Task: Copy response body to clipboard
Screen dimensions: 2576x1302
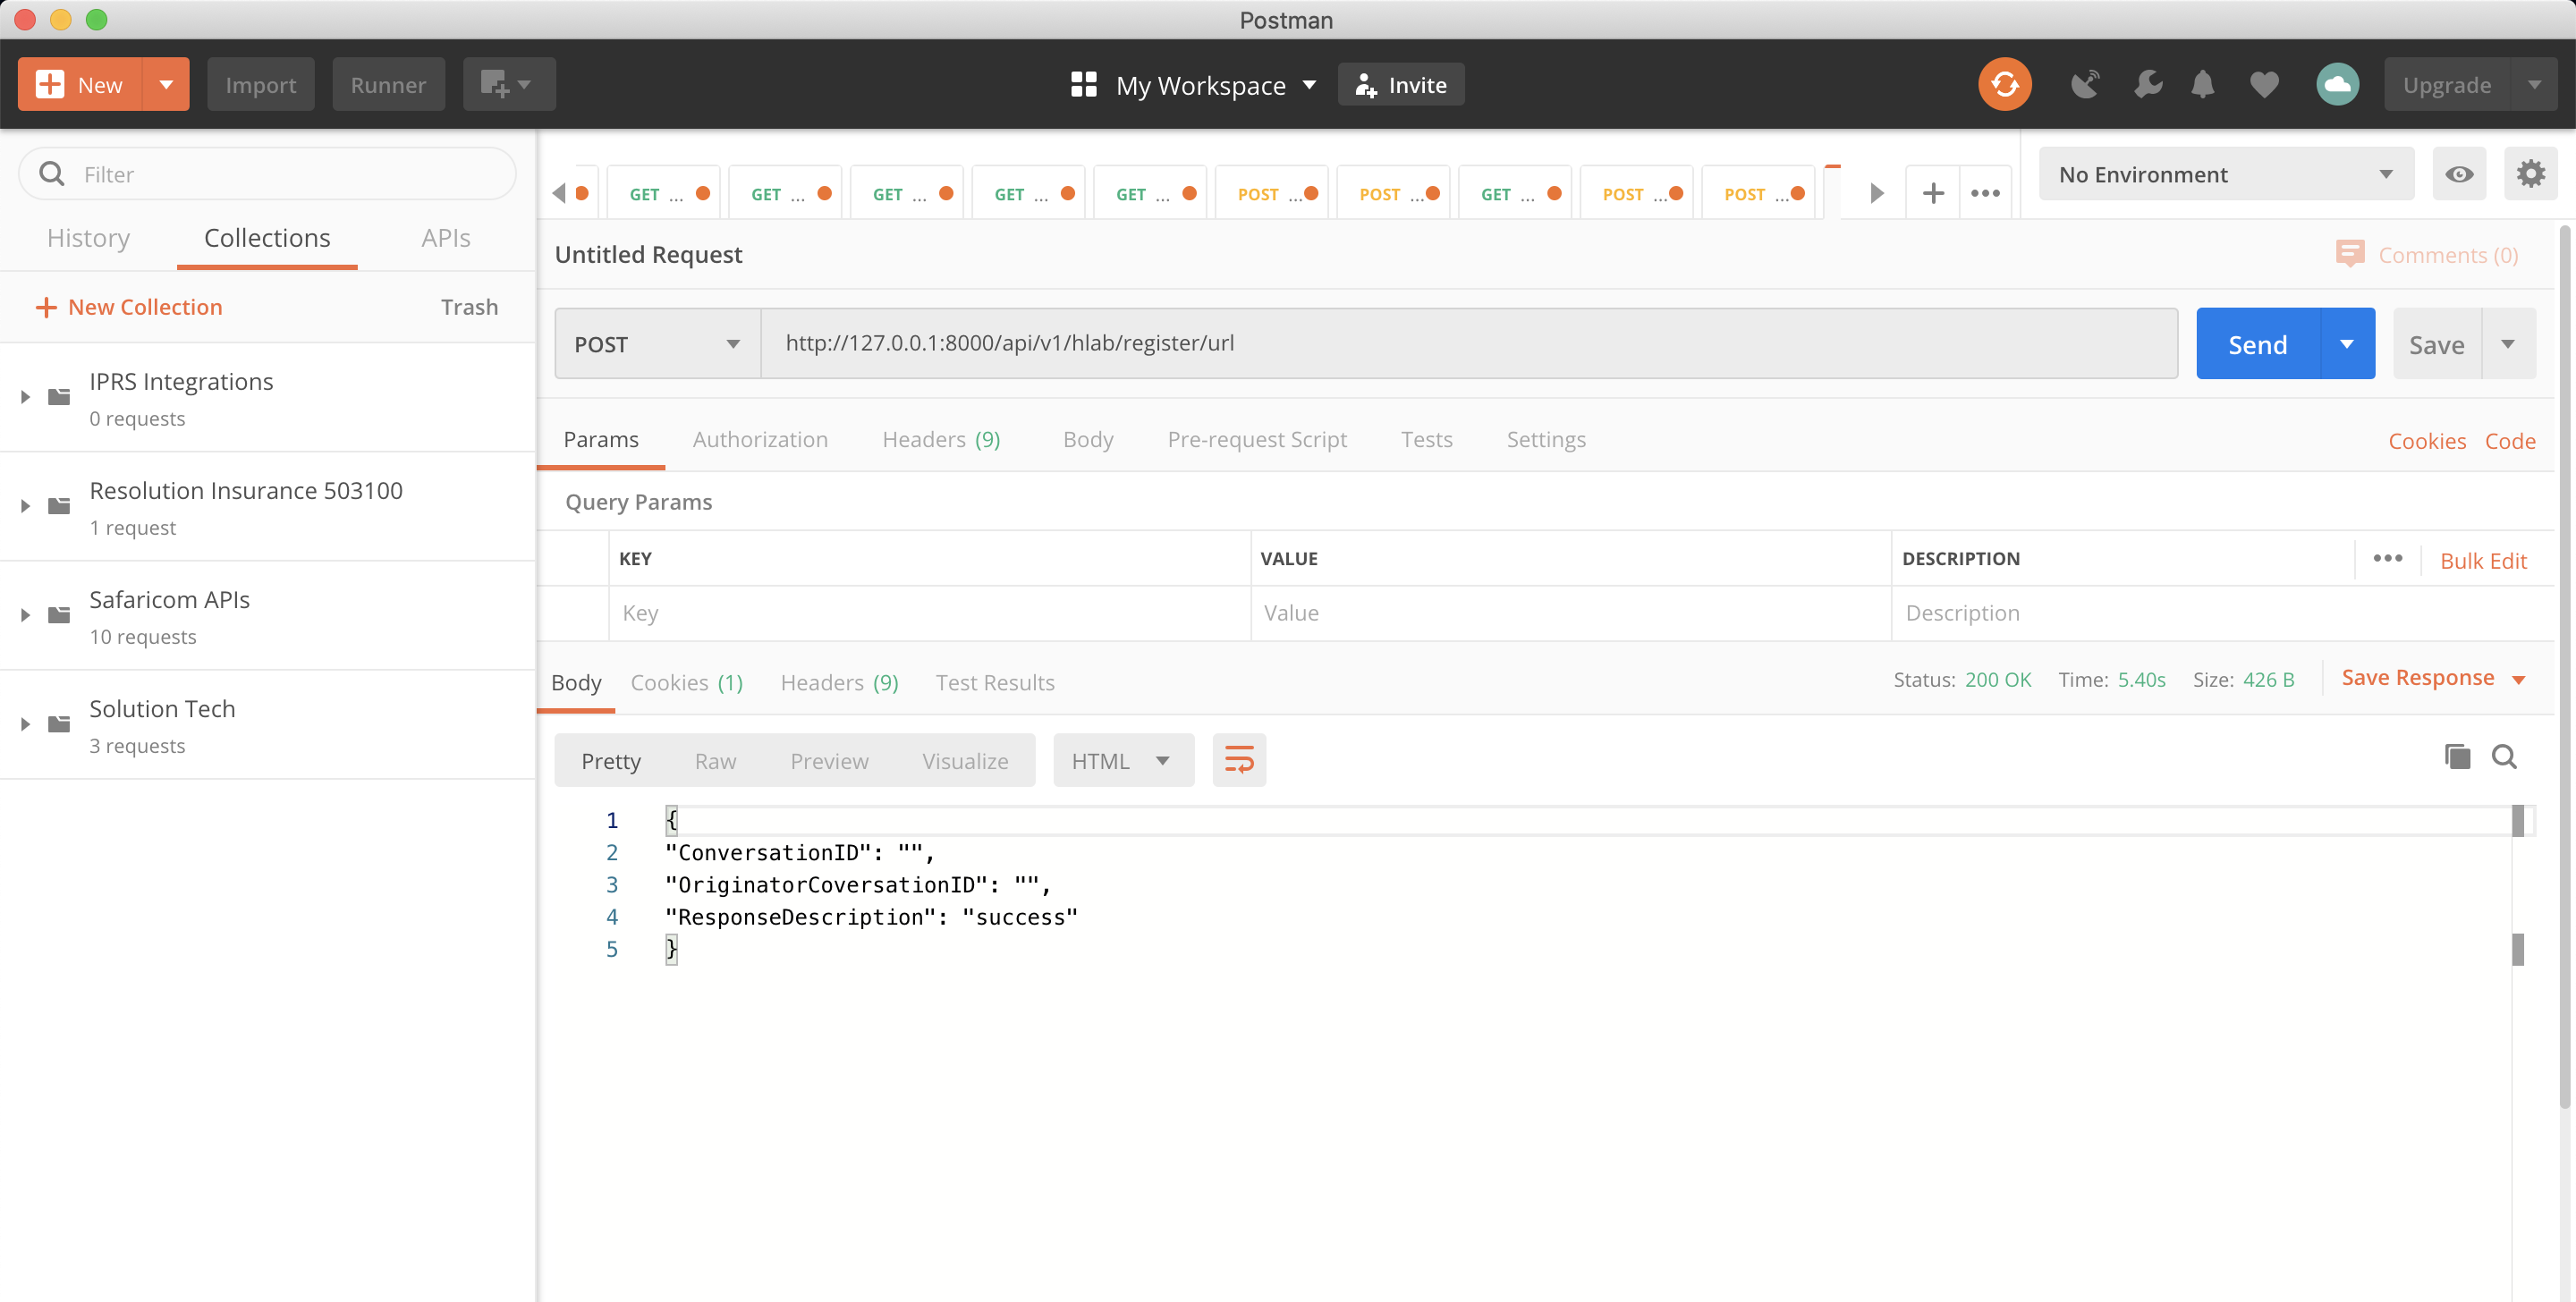Action: (x=2457, y=757)
